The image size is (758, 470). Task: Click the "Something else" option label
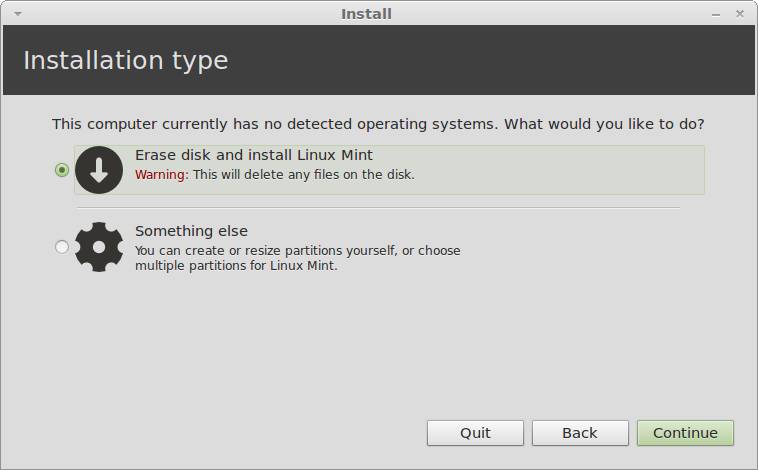pos(191,231)
